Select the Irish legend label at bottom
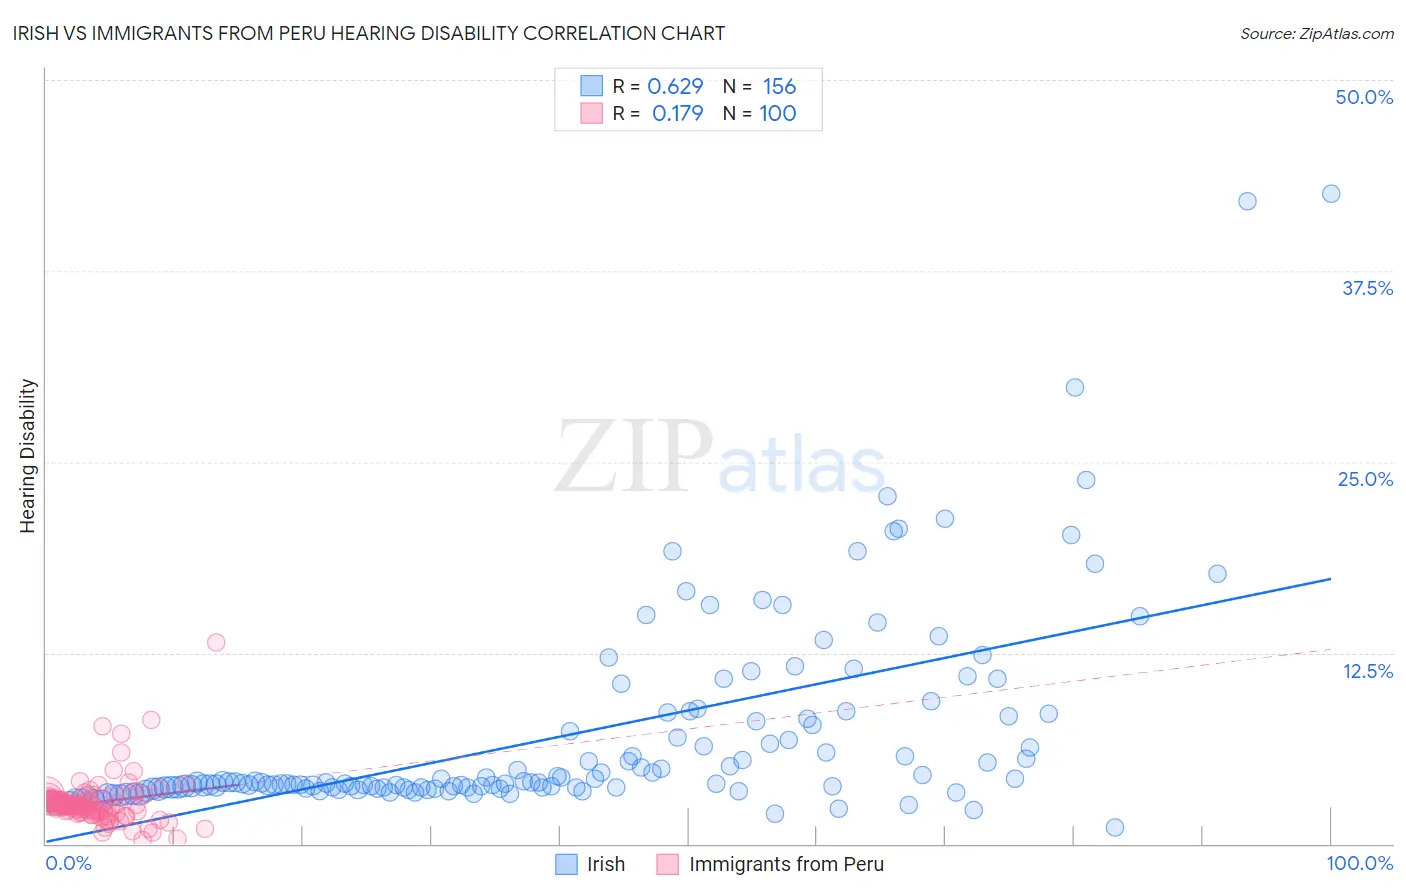Image resolution: width=1406 pixels, height=892 pixels. [606, 864]
